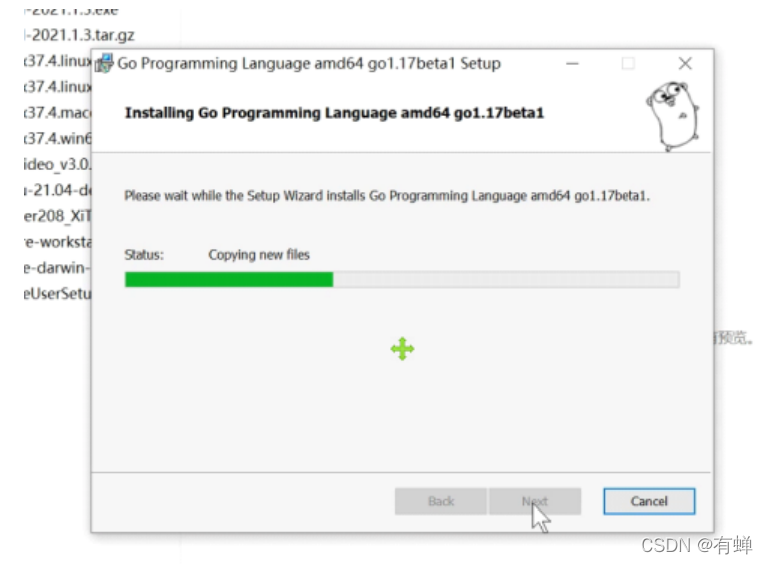This screenshot has width=768, height=564.
Task: Click the Cancel button in setup
Action: point(649,501)
